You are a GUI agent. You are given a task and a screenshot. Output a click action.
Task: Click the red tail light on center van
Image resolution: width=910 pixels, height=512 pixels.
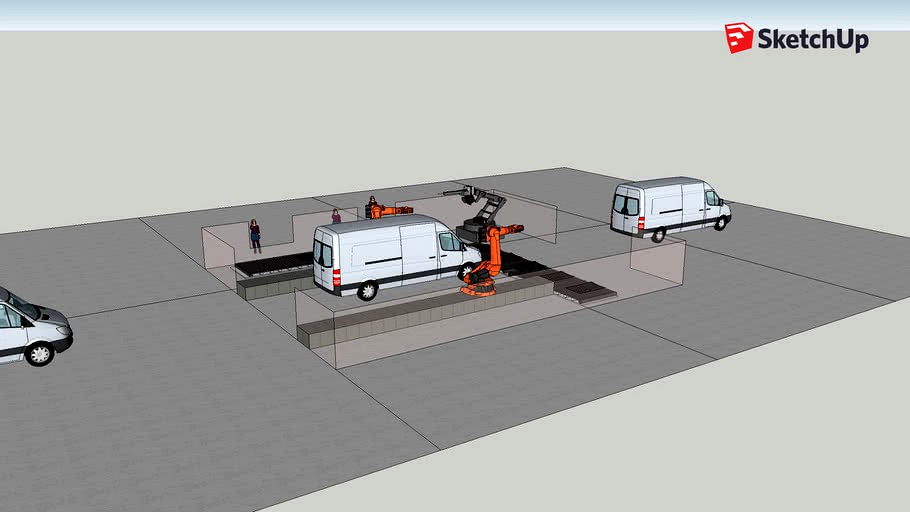click(337, 277)
